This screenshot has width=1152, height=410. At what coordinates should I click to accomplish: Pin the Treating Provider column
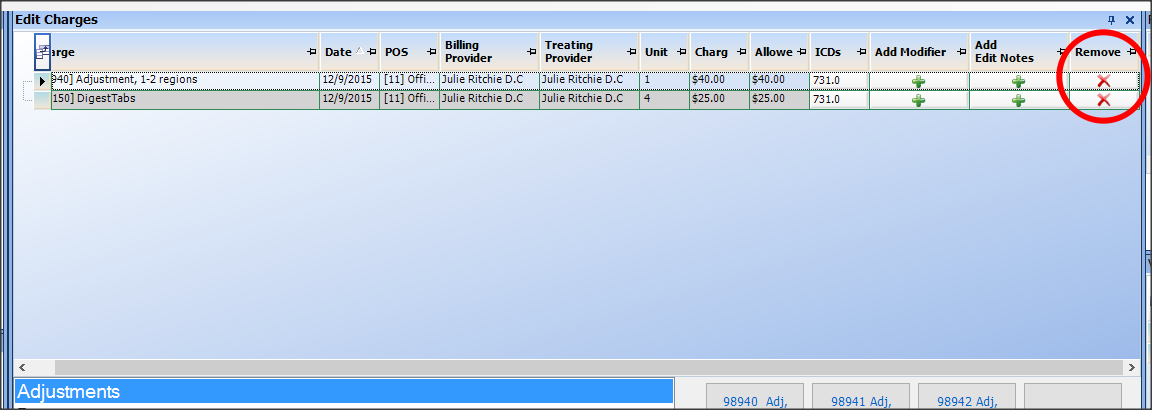pyautogui.click(x=632, y=52)
